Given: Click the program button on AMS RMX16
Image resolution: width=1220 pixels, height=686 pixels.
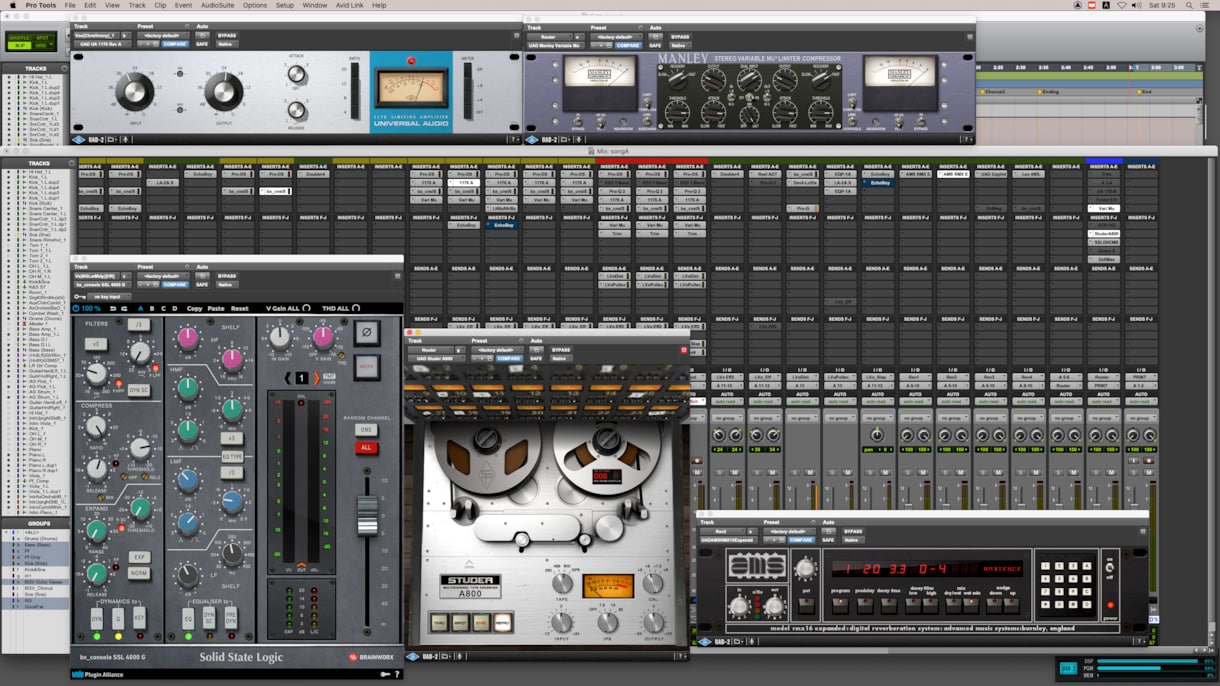Looking at the screenshot, I should (x=840, y=607).
